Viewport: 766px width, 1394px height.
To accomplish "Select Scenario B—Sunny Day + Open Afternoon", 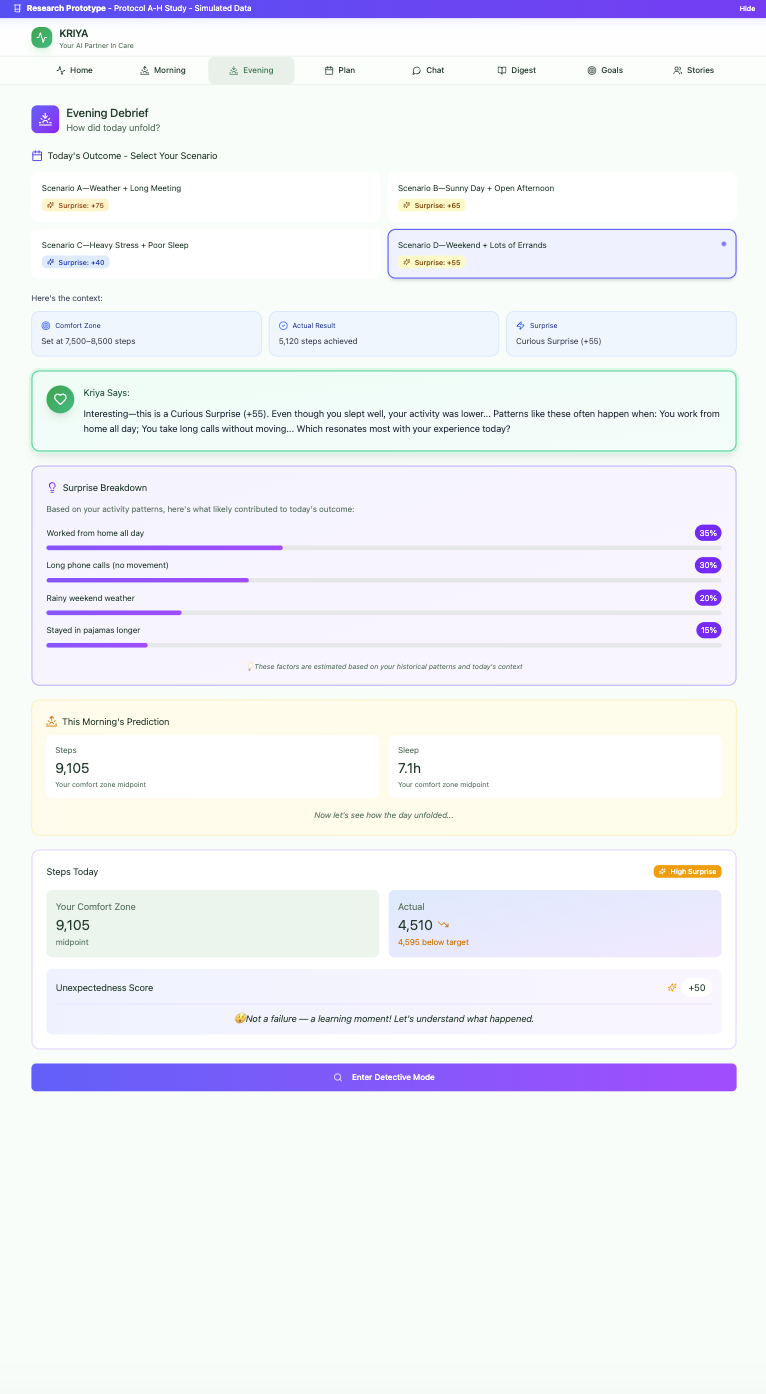I will coord(561,196).
